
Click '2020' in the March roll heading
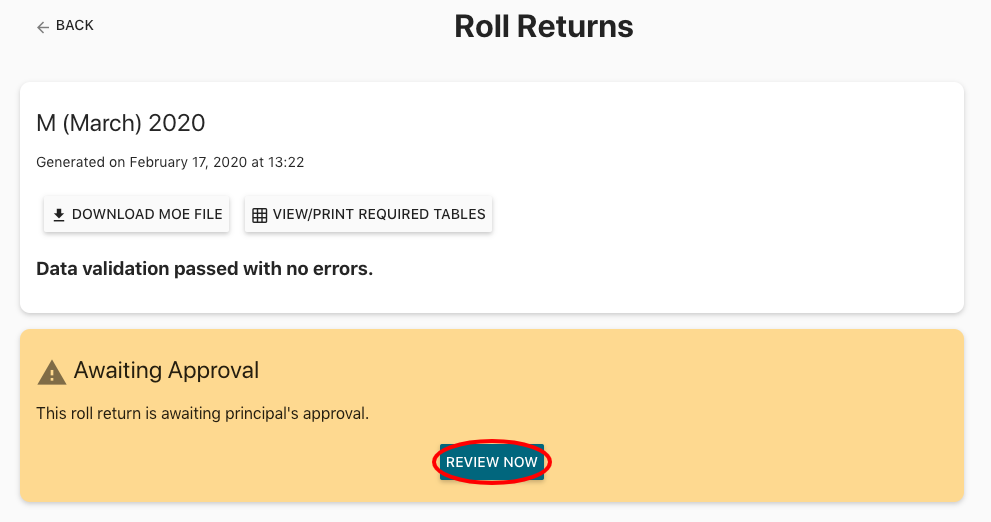177,123
